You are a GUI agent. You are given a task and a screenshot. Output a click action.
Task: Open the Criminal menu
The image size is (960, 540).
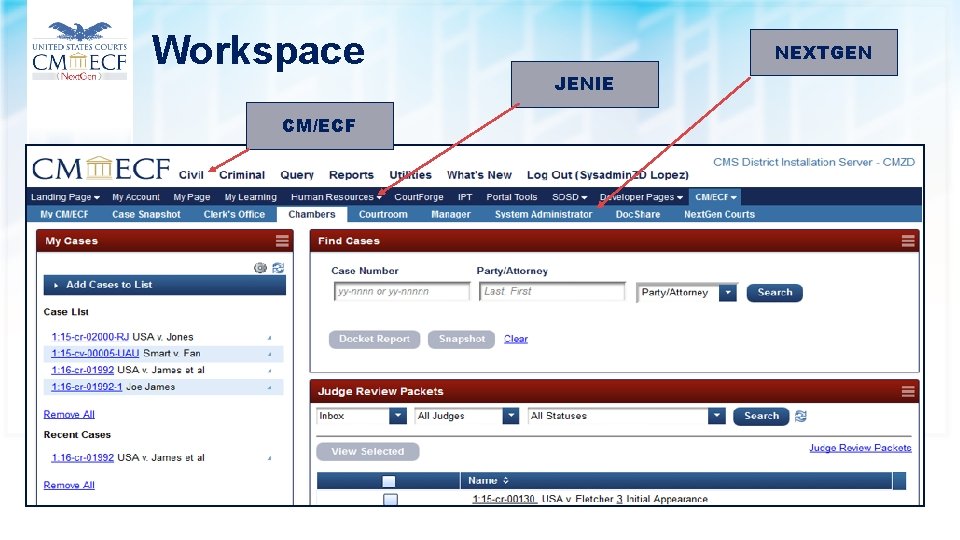[x=242, y=175]
